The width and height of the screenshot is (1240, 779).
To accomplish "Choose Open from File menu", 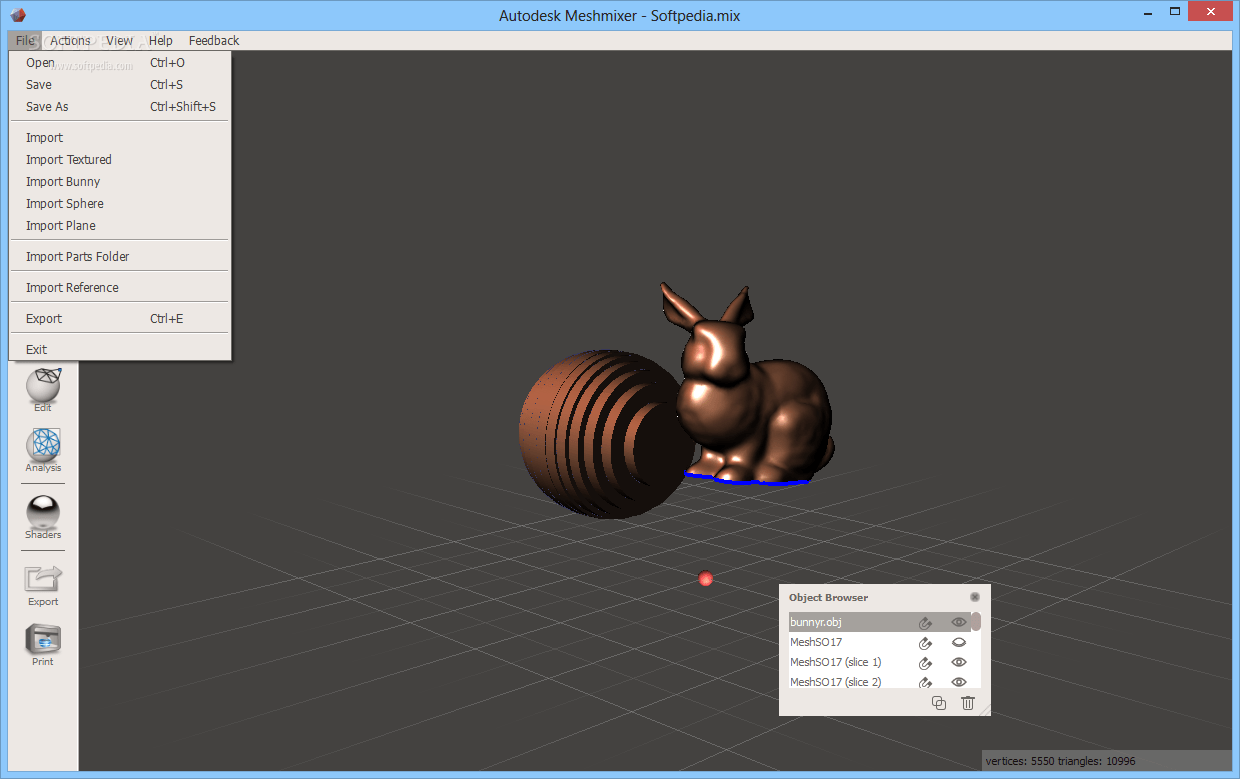I will (x=120, y=63).
